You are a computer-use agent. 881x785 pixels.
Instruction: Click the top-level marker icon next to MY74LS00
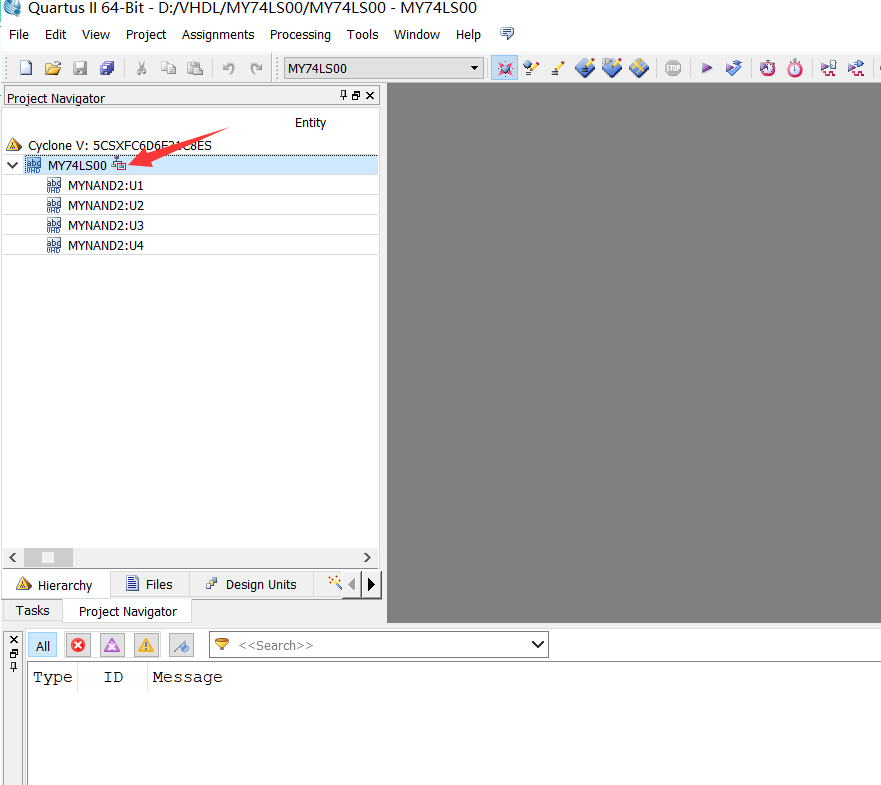[119, 164]
